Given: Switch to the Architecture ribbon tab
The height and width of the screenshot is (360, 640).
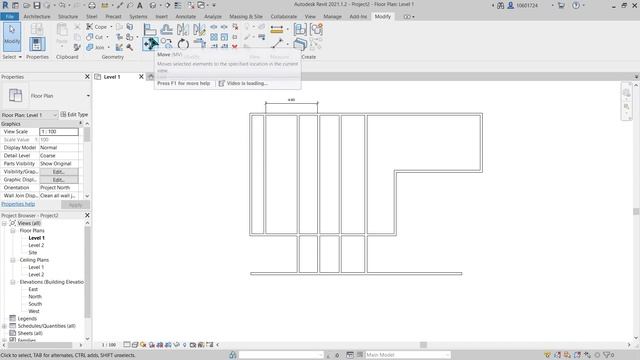Looking at the screenshot, I should click(x=37, y=17).
